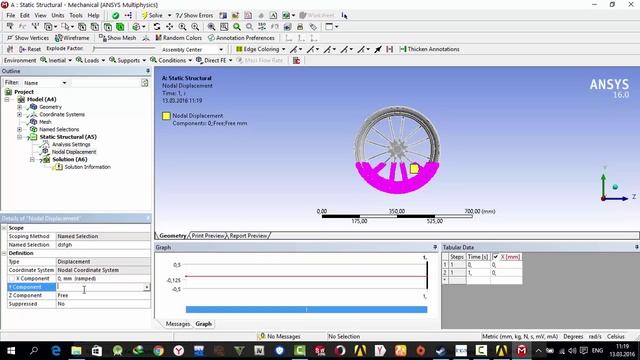The height and width of the screenshot is (360, 640).
Task: Click the refresh icon beside Outline filter
Action: tap(144, 82)
